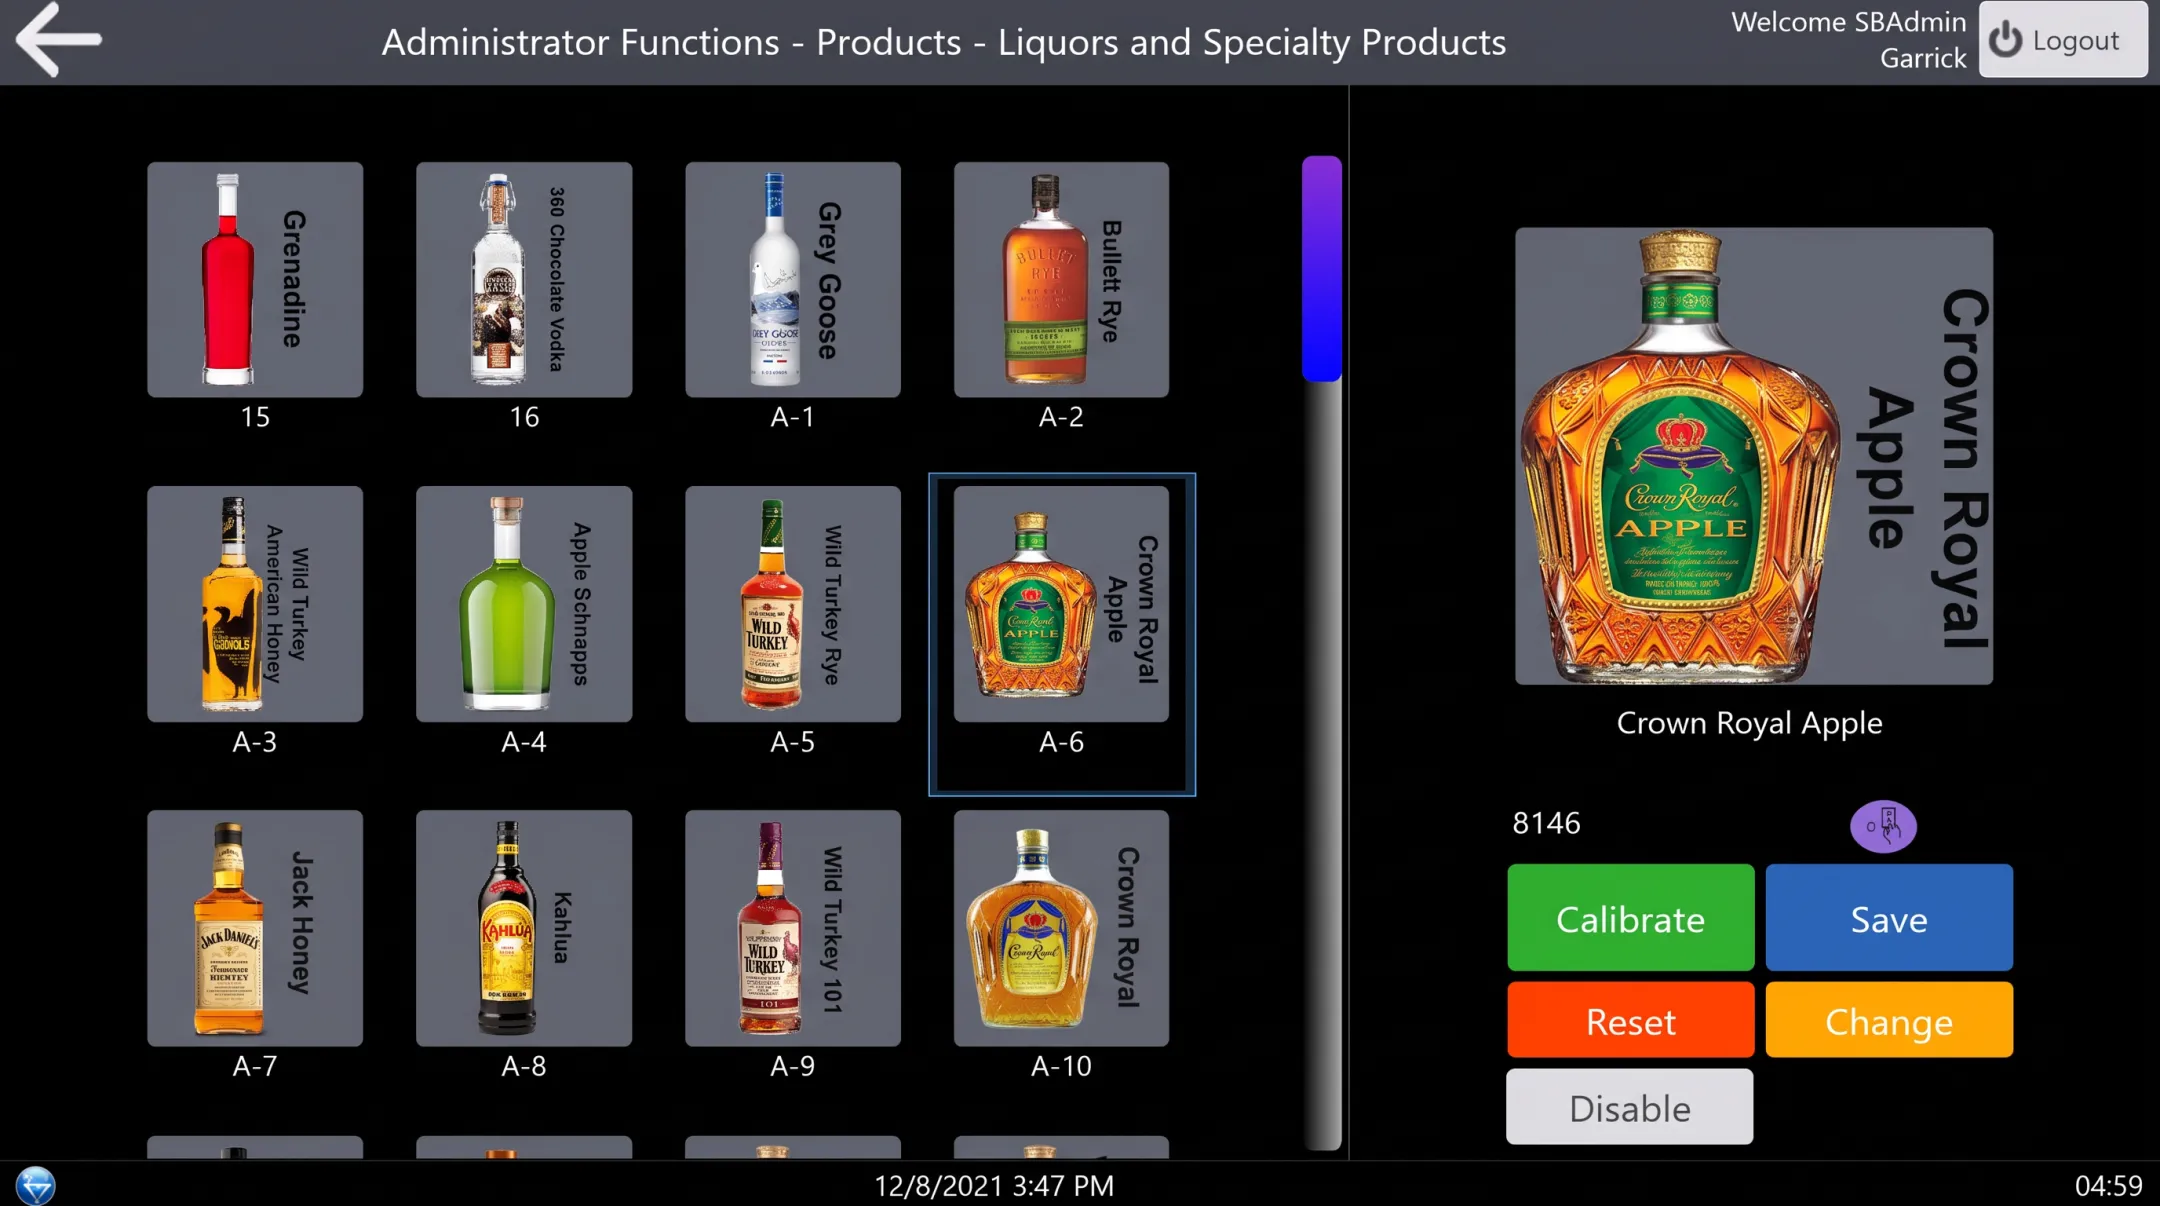Click the A-9 slot label

pyautogui.click(x=793, y=1066)
